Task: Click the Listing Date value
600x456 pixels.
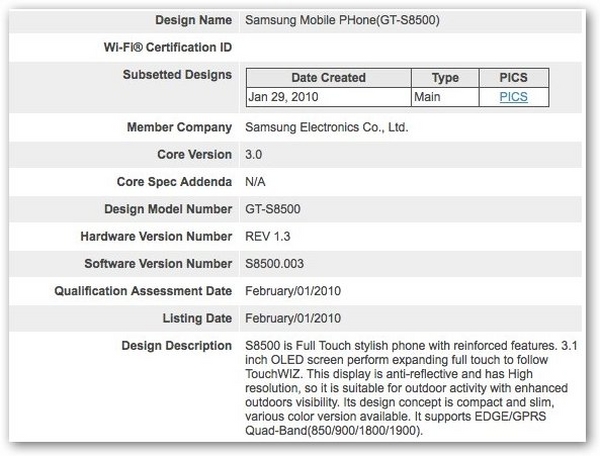Action: pyautogui.click(x=296, y=318)
